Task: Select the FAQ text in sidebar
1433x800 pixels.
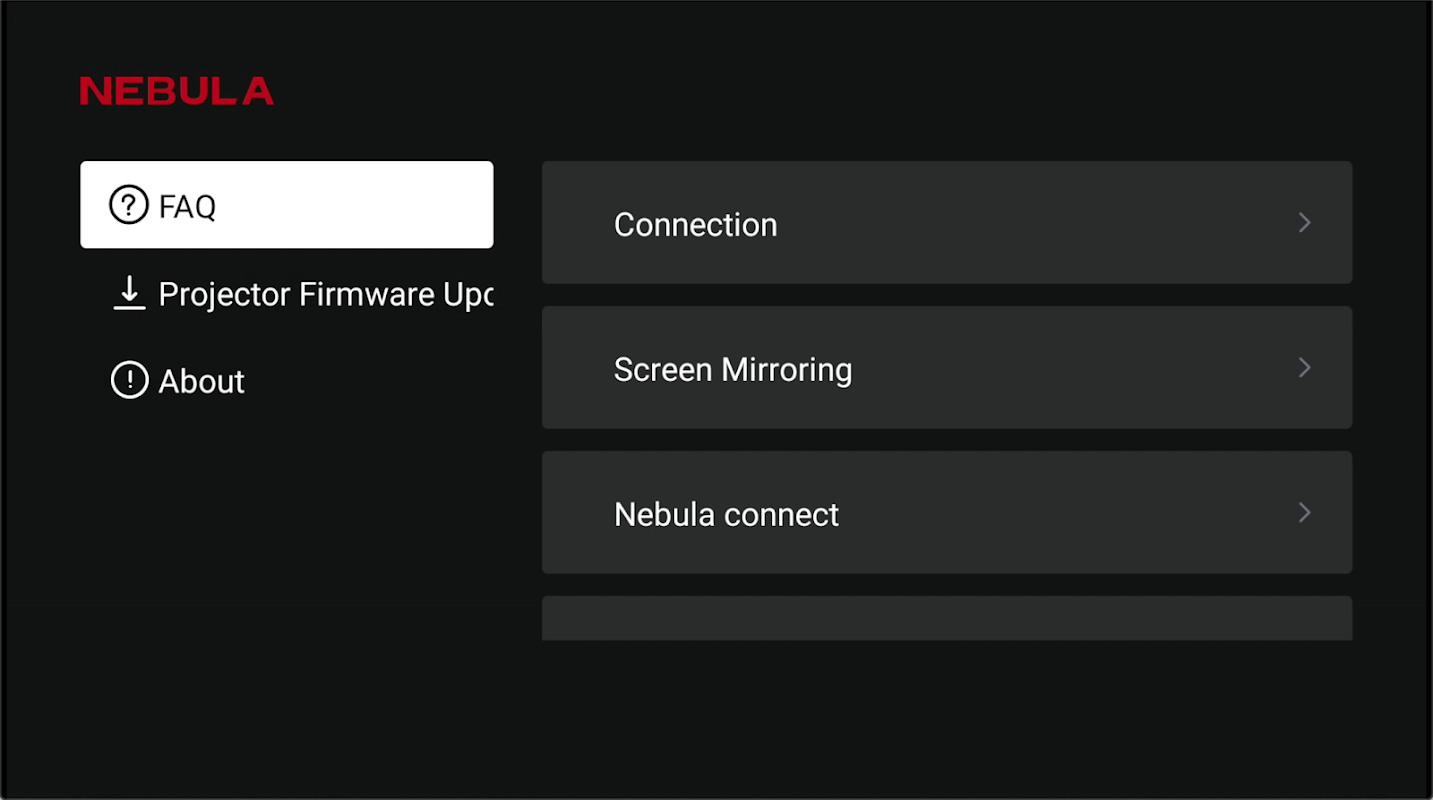Action: coord(187,207)
